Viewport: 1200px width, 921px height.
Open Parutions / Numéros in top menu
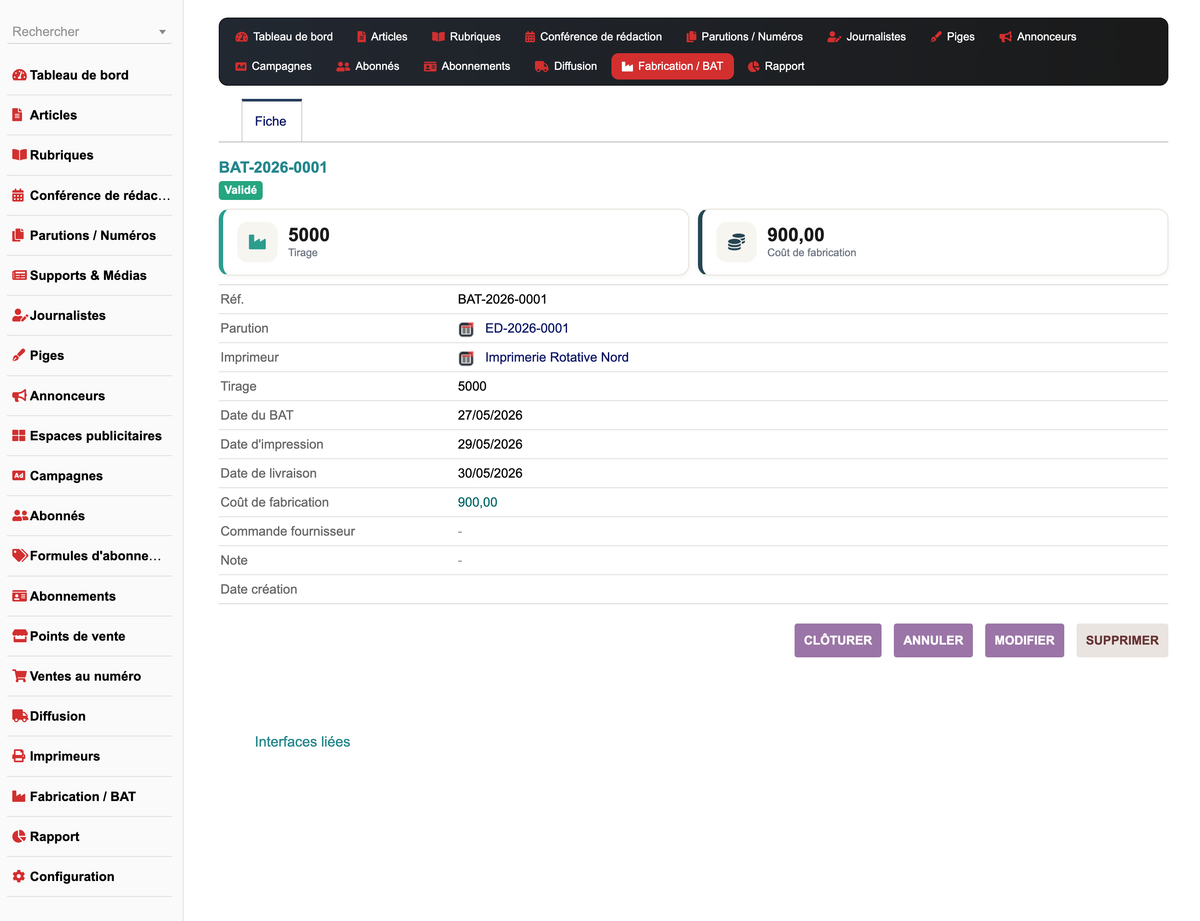click(x=744, y=37)
